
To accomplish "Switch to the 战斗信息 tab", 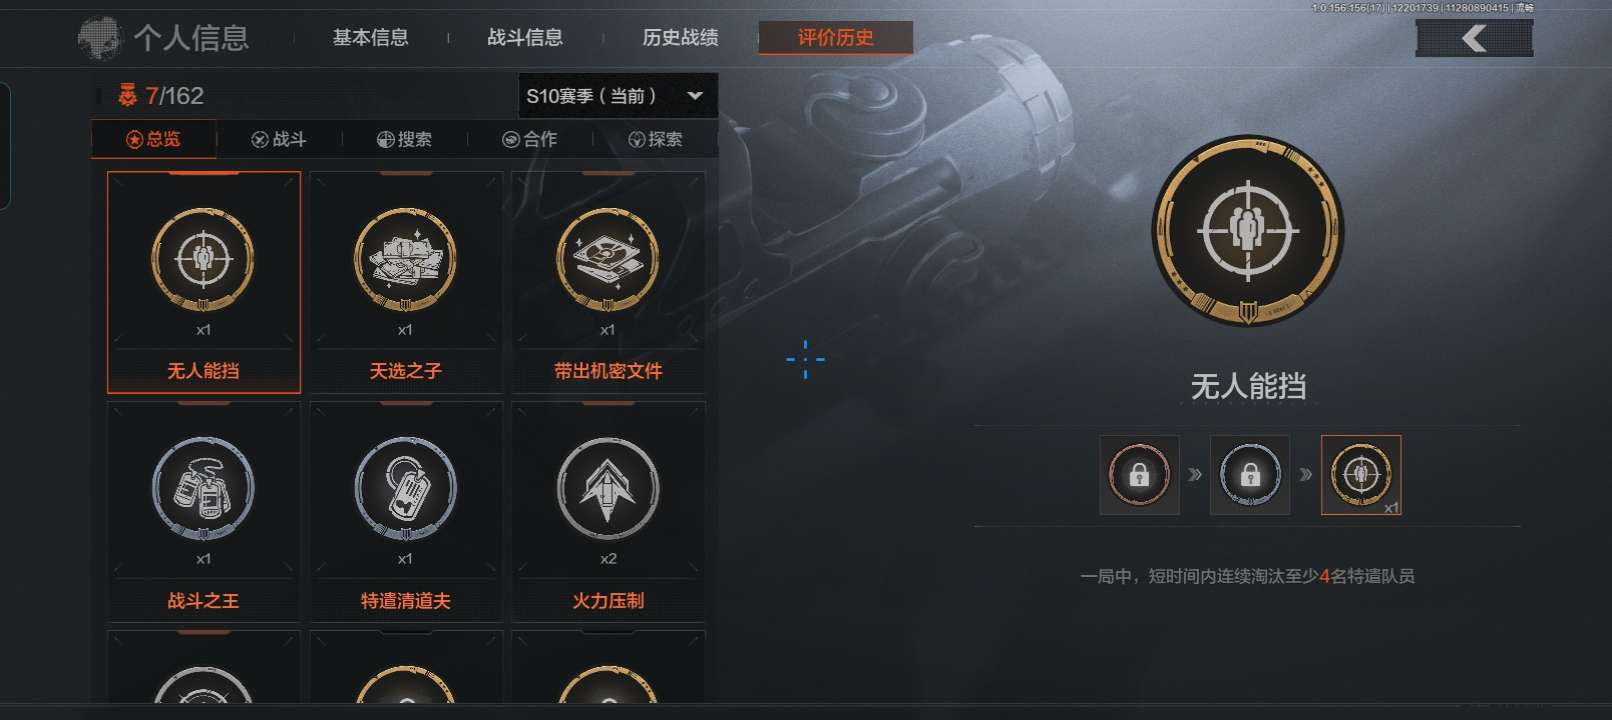I will pos(525,38).
